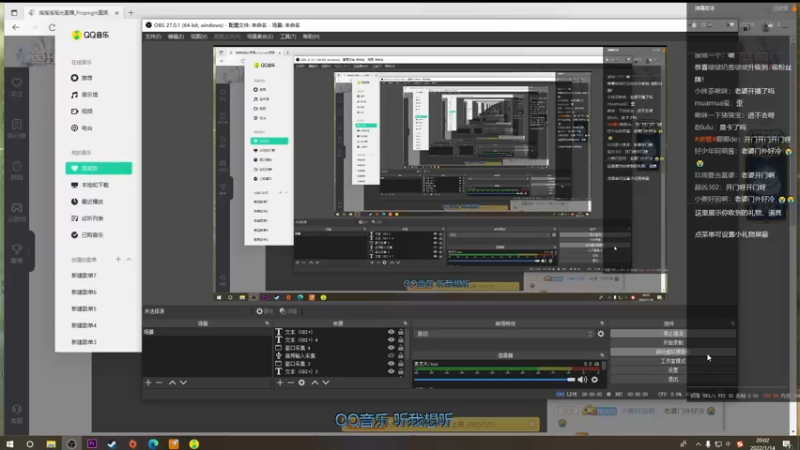Viewport: 800px width, 450px height.
Task: Remove selected scene with minus button
Action: point(159,382)
